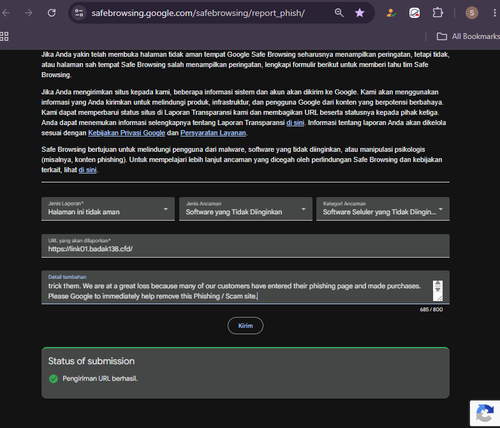Open the Laporan Transparansi 'di sini' link
The image size is (500, 428).
(x=295, y=123)
